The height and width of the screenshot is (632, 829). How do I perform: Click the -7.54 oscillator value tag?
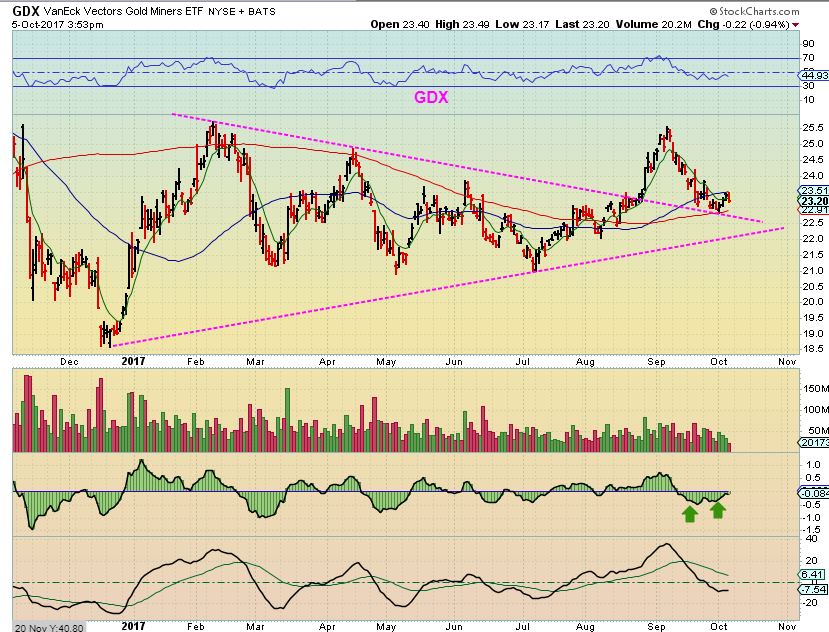pyautogui.click(x=814, y=589)
